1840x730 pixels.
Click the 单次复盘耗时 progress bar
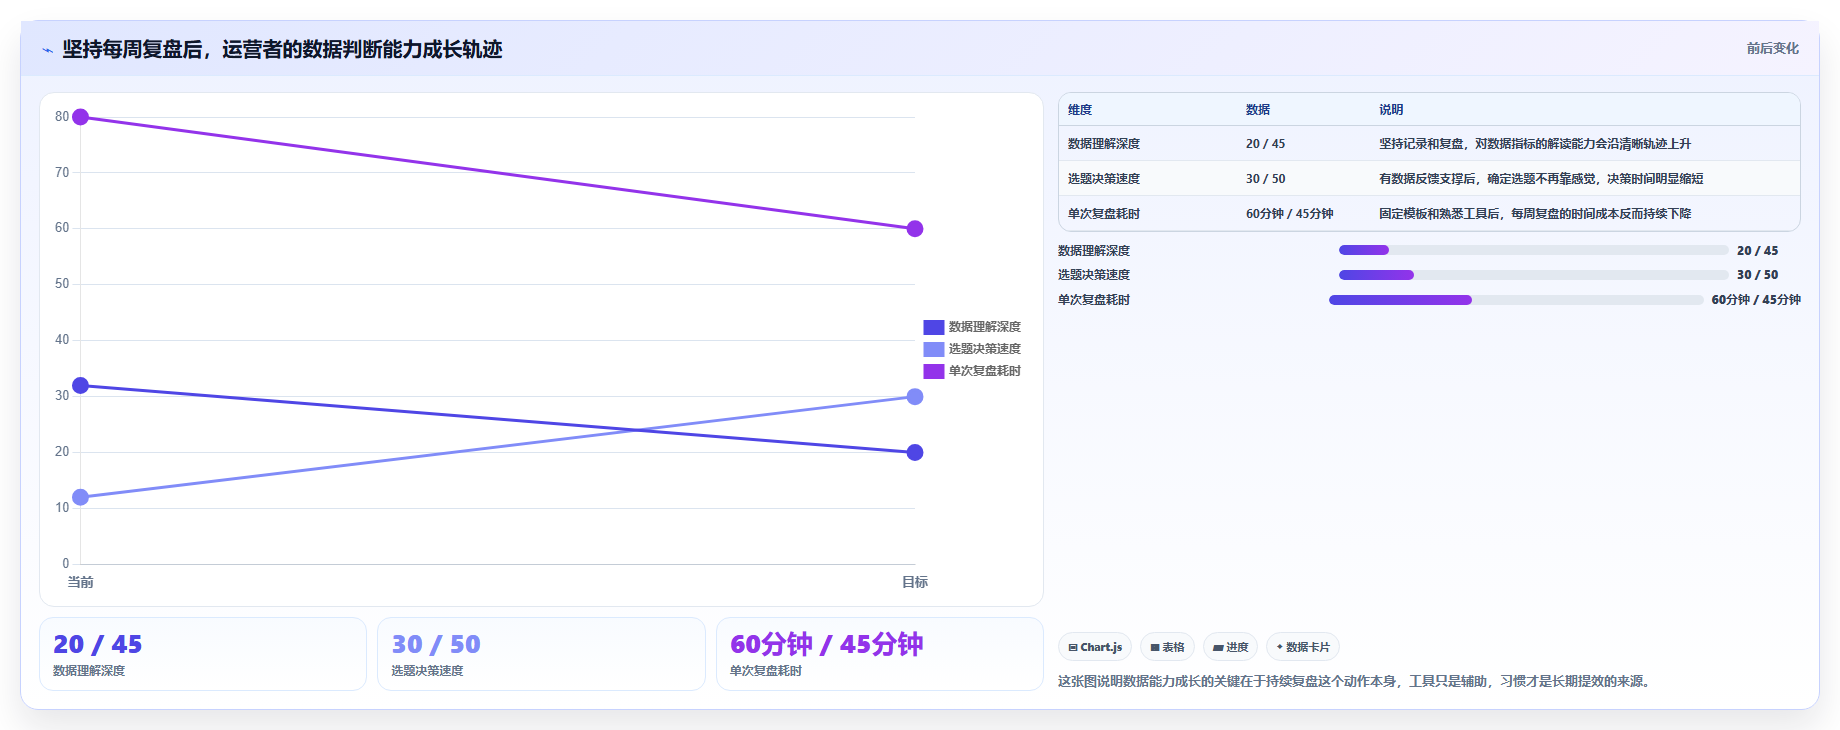tap(1516, 300)
